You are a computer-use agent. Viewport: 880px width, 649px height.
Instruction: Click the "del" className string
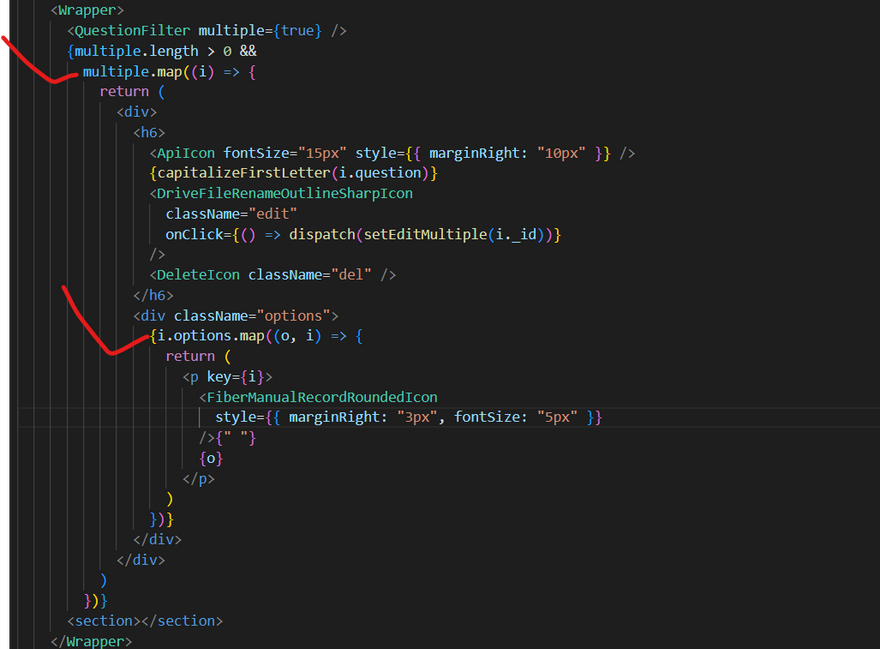tap(351, 274)
